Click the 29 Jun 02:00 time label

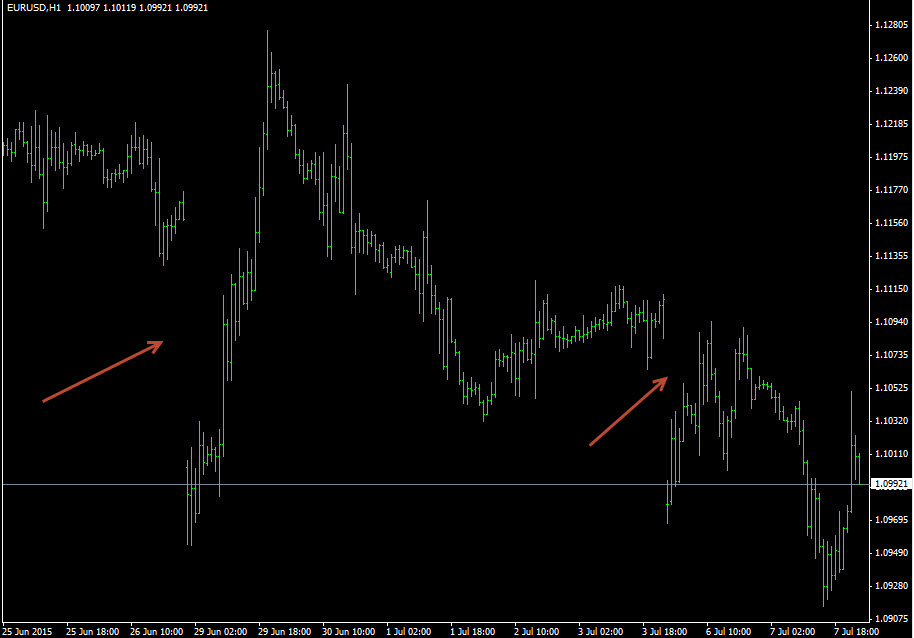click(222, 631)
